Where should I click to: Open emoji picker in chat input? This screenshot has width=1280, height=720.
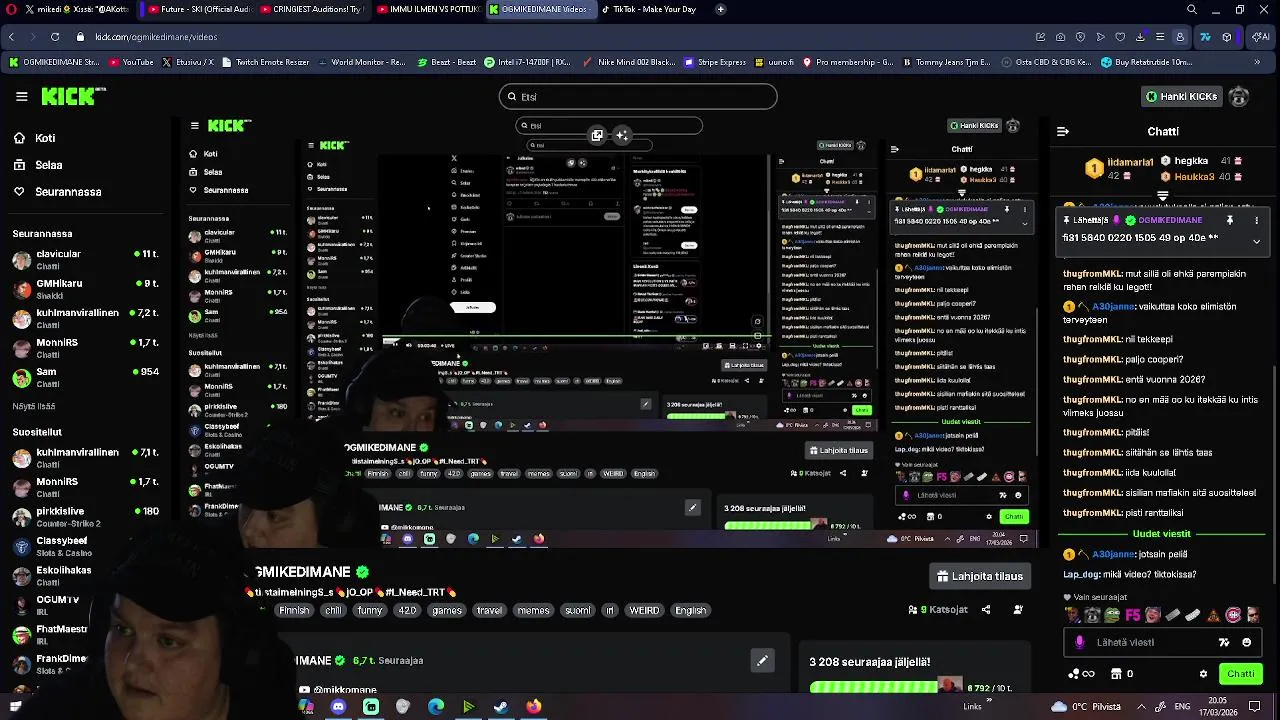click(1246, 642)
